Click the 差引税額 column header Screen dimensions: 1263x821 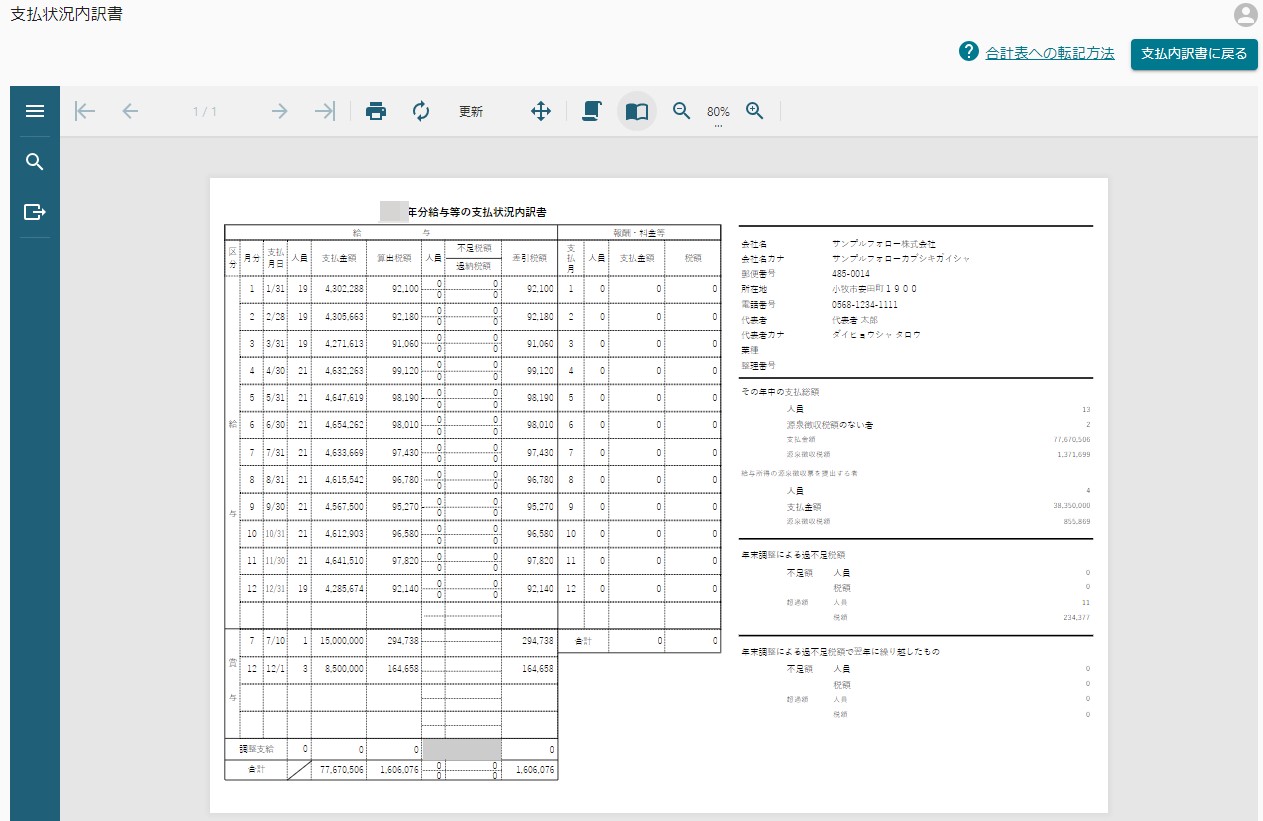tap(529, 257)
